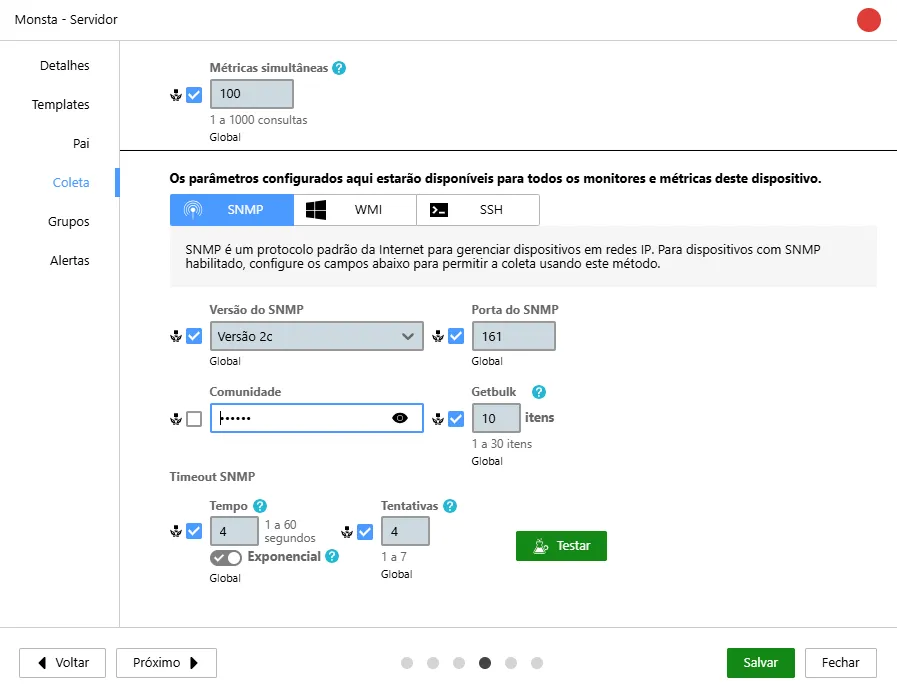
Task: Click inheritance icon beside Comunidade checkbox
Action: coord(176,419)
